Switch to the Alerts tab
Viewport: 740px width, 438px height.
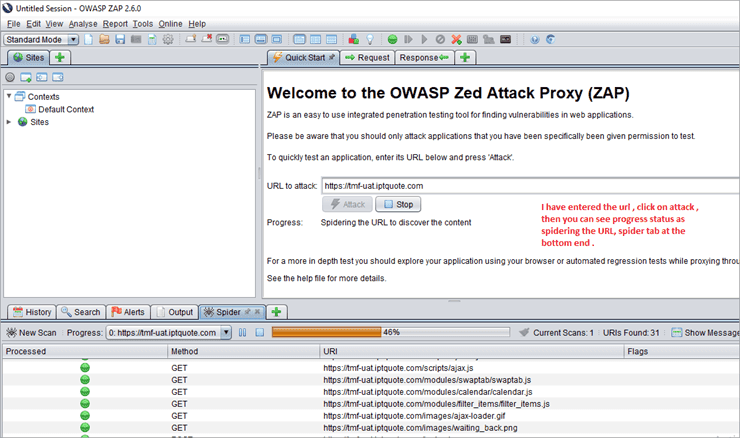[x=127, y=312]
